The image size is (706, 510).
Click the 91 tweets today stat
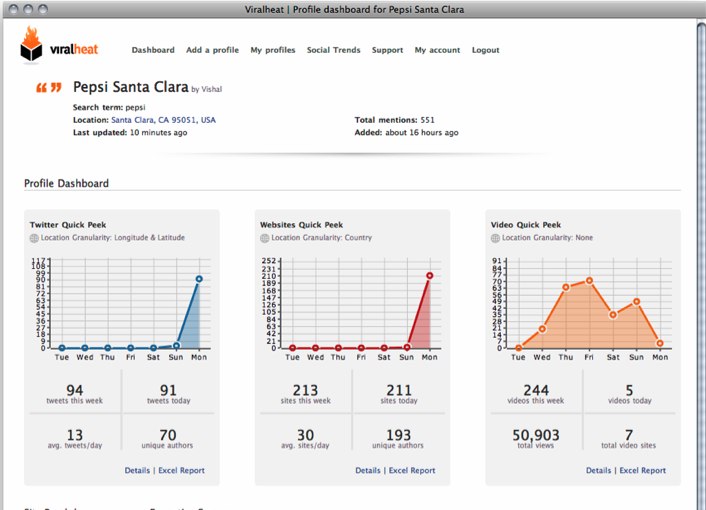(x=168, y=393)
